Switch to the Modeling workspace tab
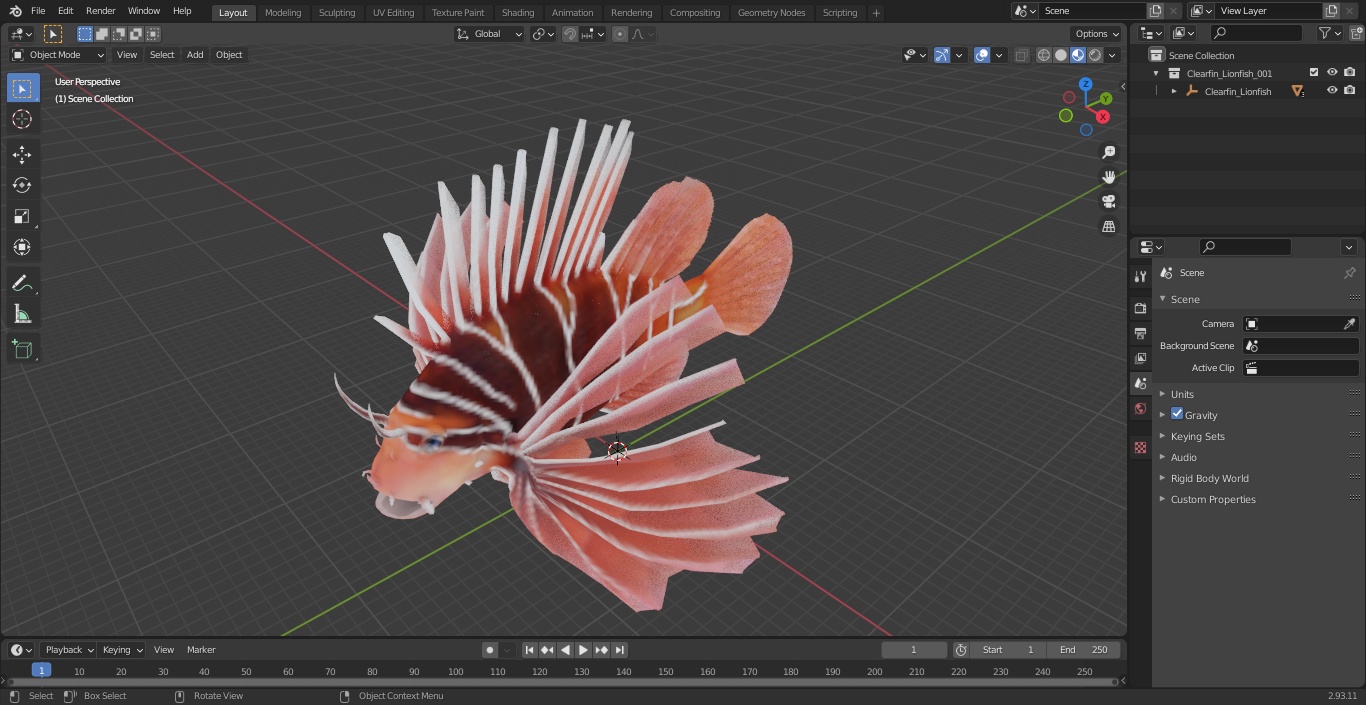 point(283,12)
